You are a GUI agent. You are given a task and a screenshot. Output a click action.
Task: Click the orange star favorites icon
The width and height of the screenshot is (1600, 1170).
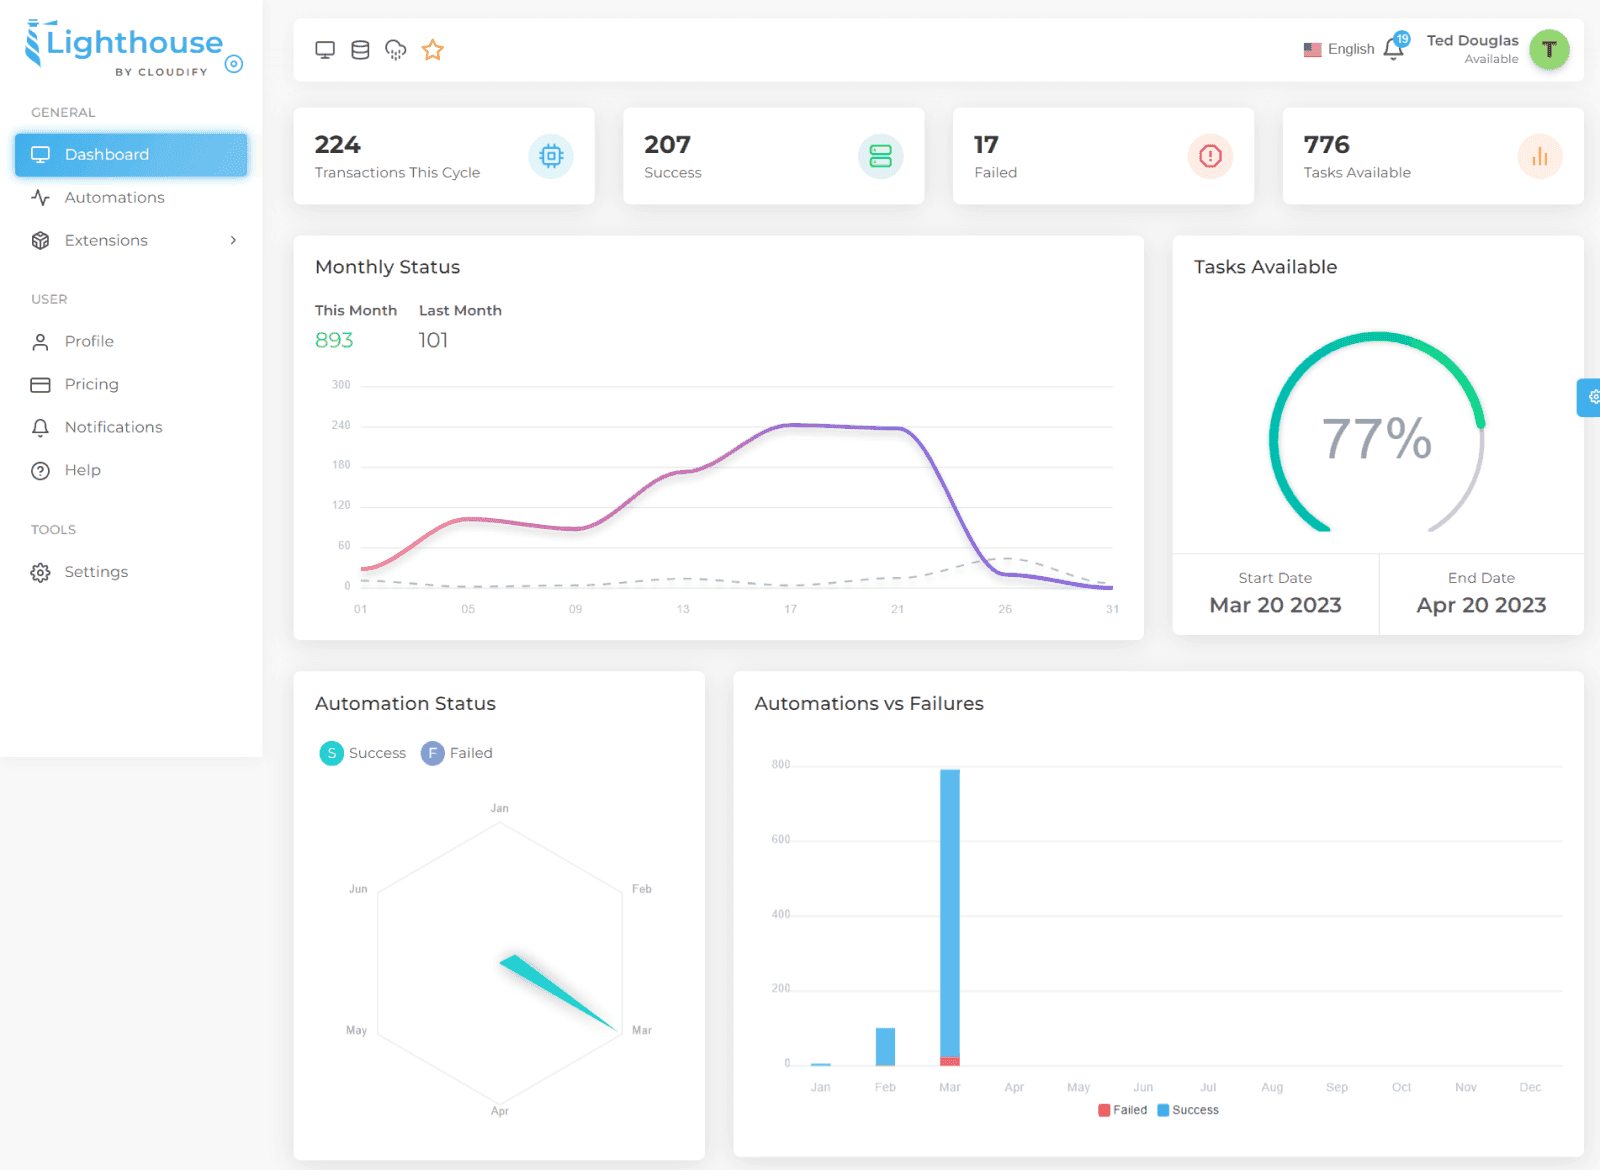(433, 50)
